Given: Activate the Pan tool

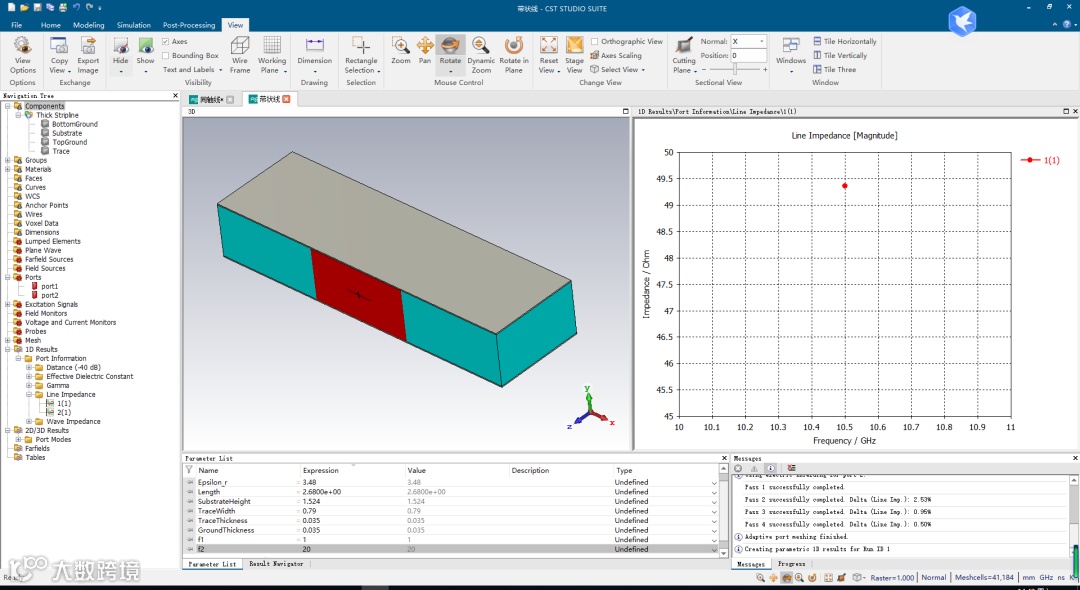Looking at the screenshot, I should pos(425,50).
